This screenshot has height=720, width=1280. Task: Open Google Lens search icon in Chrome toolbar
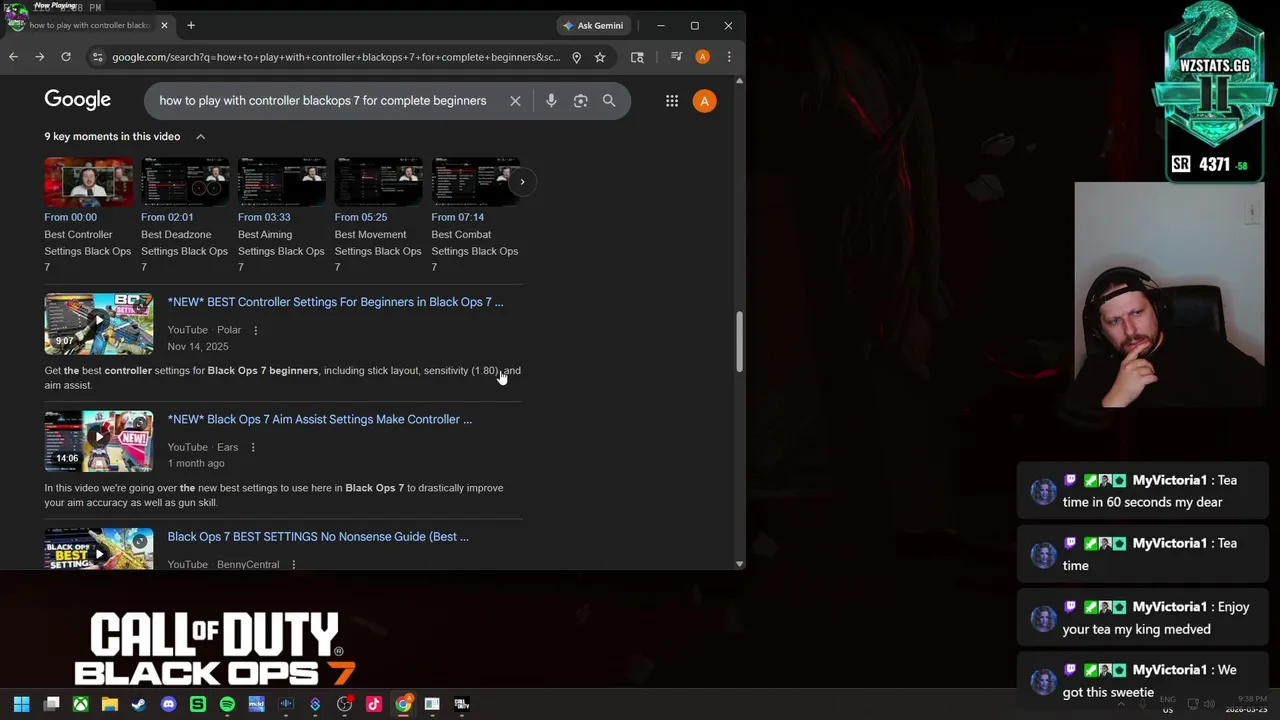tap(637, 57)
